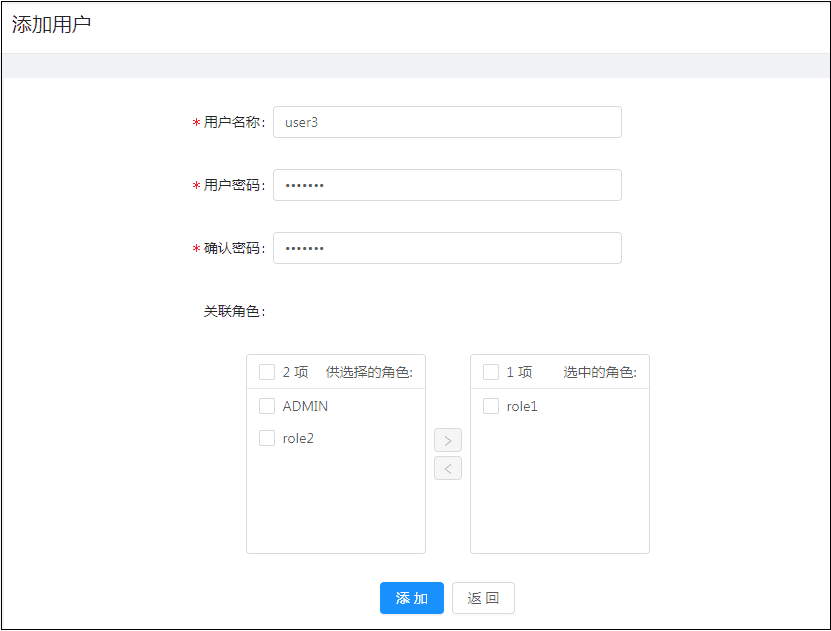Focus the 用户密码 password field
Screen dimensions: 831x631
[x=447, y=185]
